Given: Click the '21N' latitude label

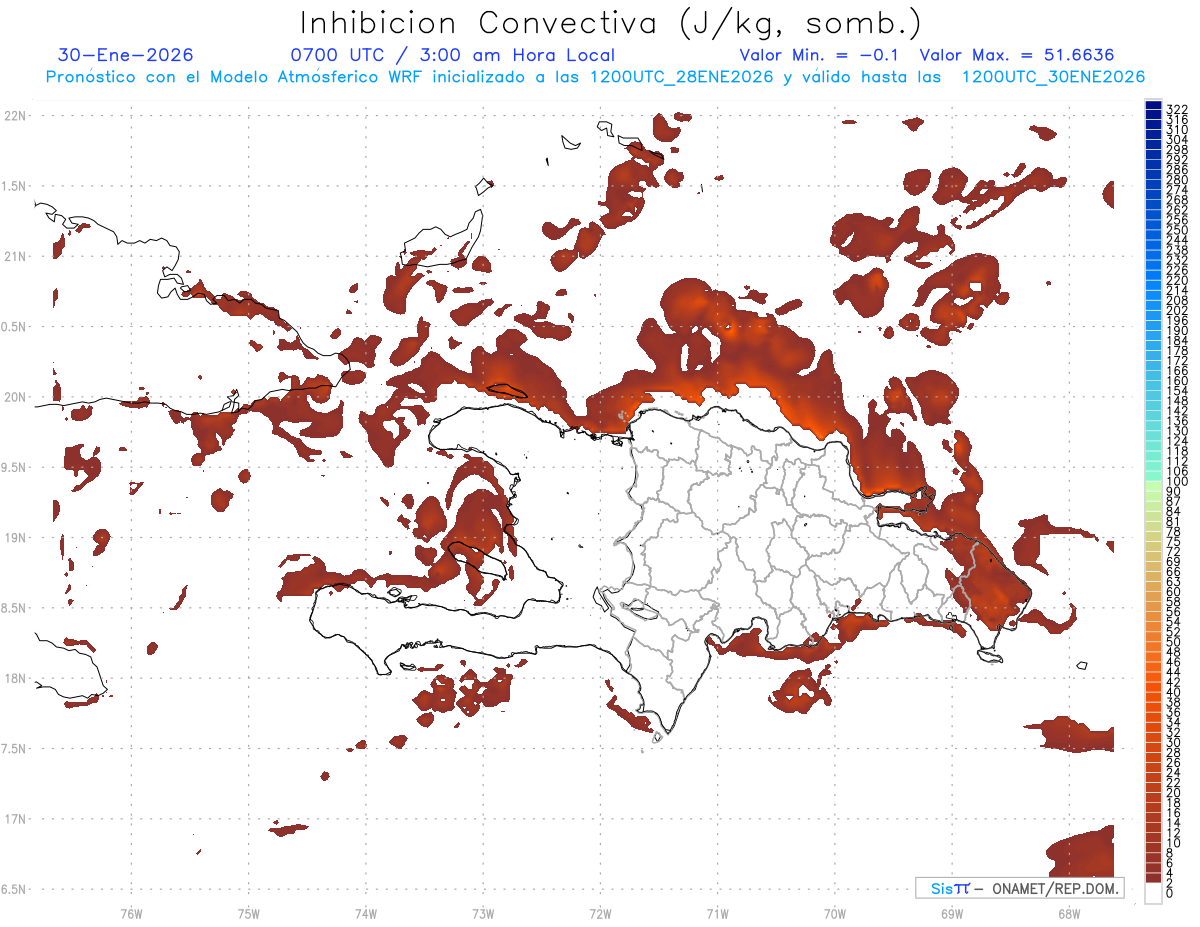Looking at the screenshot, I should [x=15, y=256].
